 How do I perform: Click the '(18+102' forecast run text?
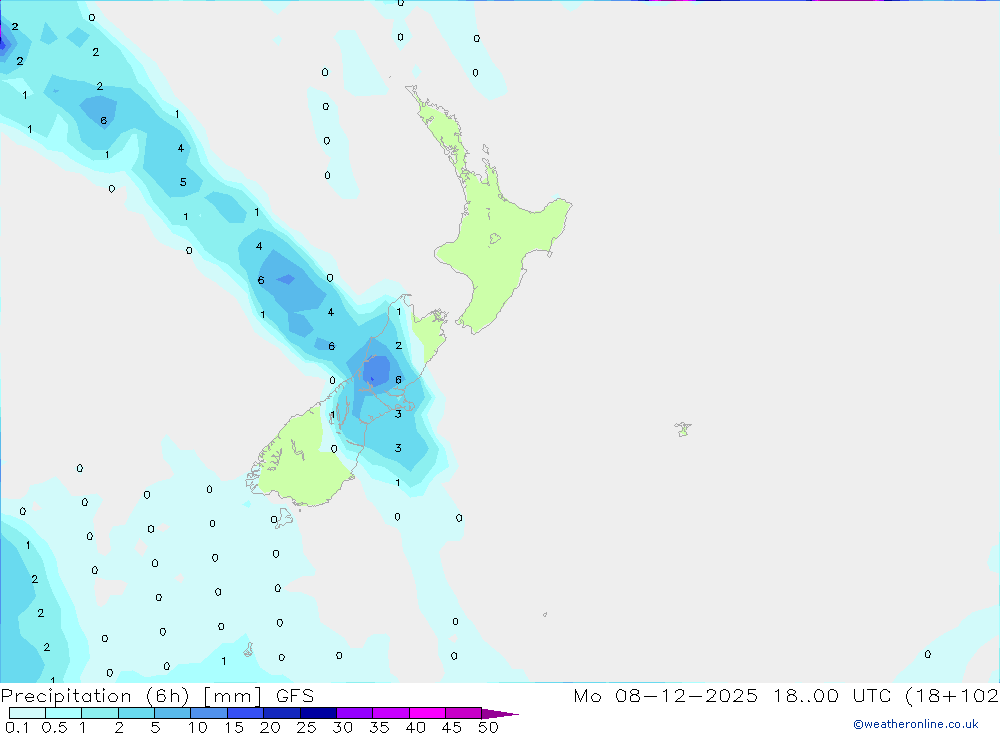click(x=952, y=696)
